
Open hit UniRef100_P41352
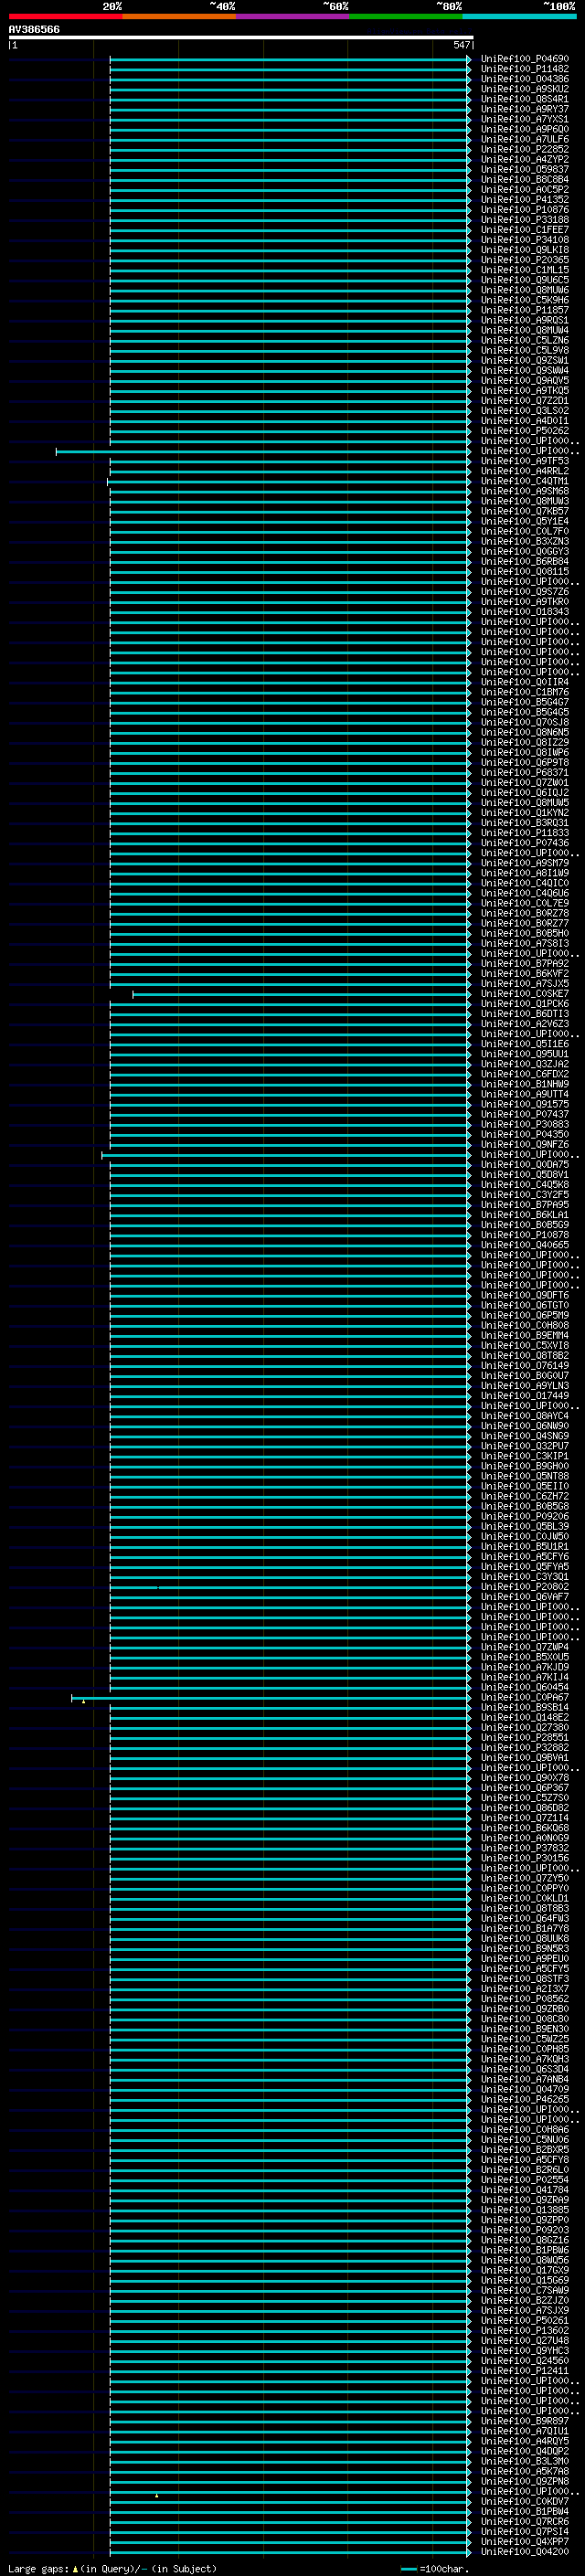coord(525,200)
